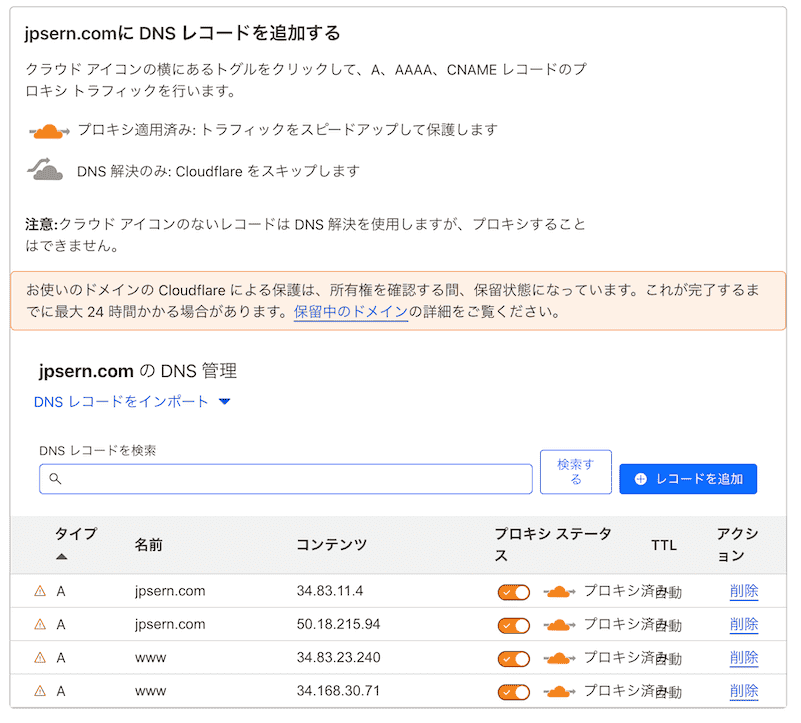This screenshot has height=723, width=801.
Task: Expand the DNS レコードをインポート dropdown
Action: point(224,402)
